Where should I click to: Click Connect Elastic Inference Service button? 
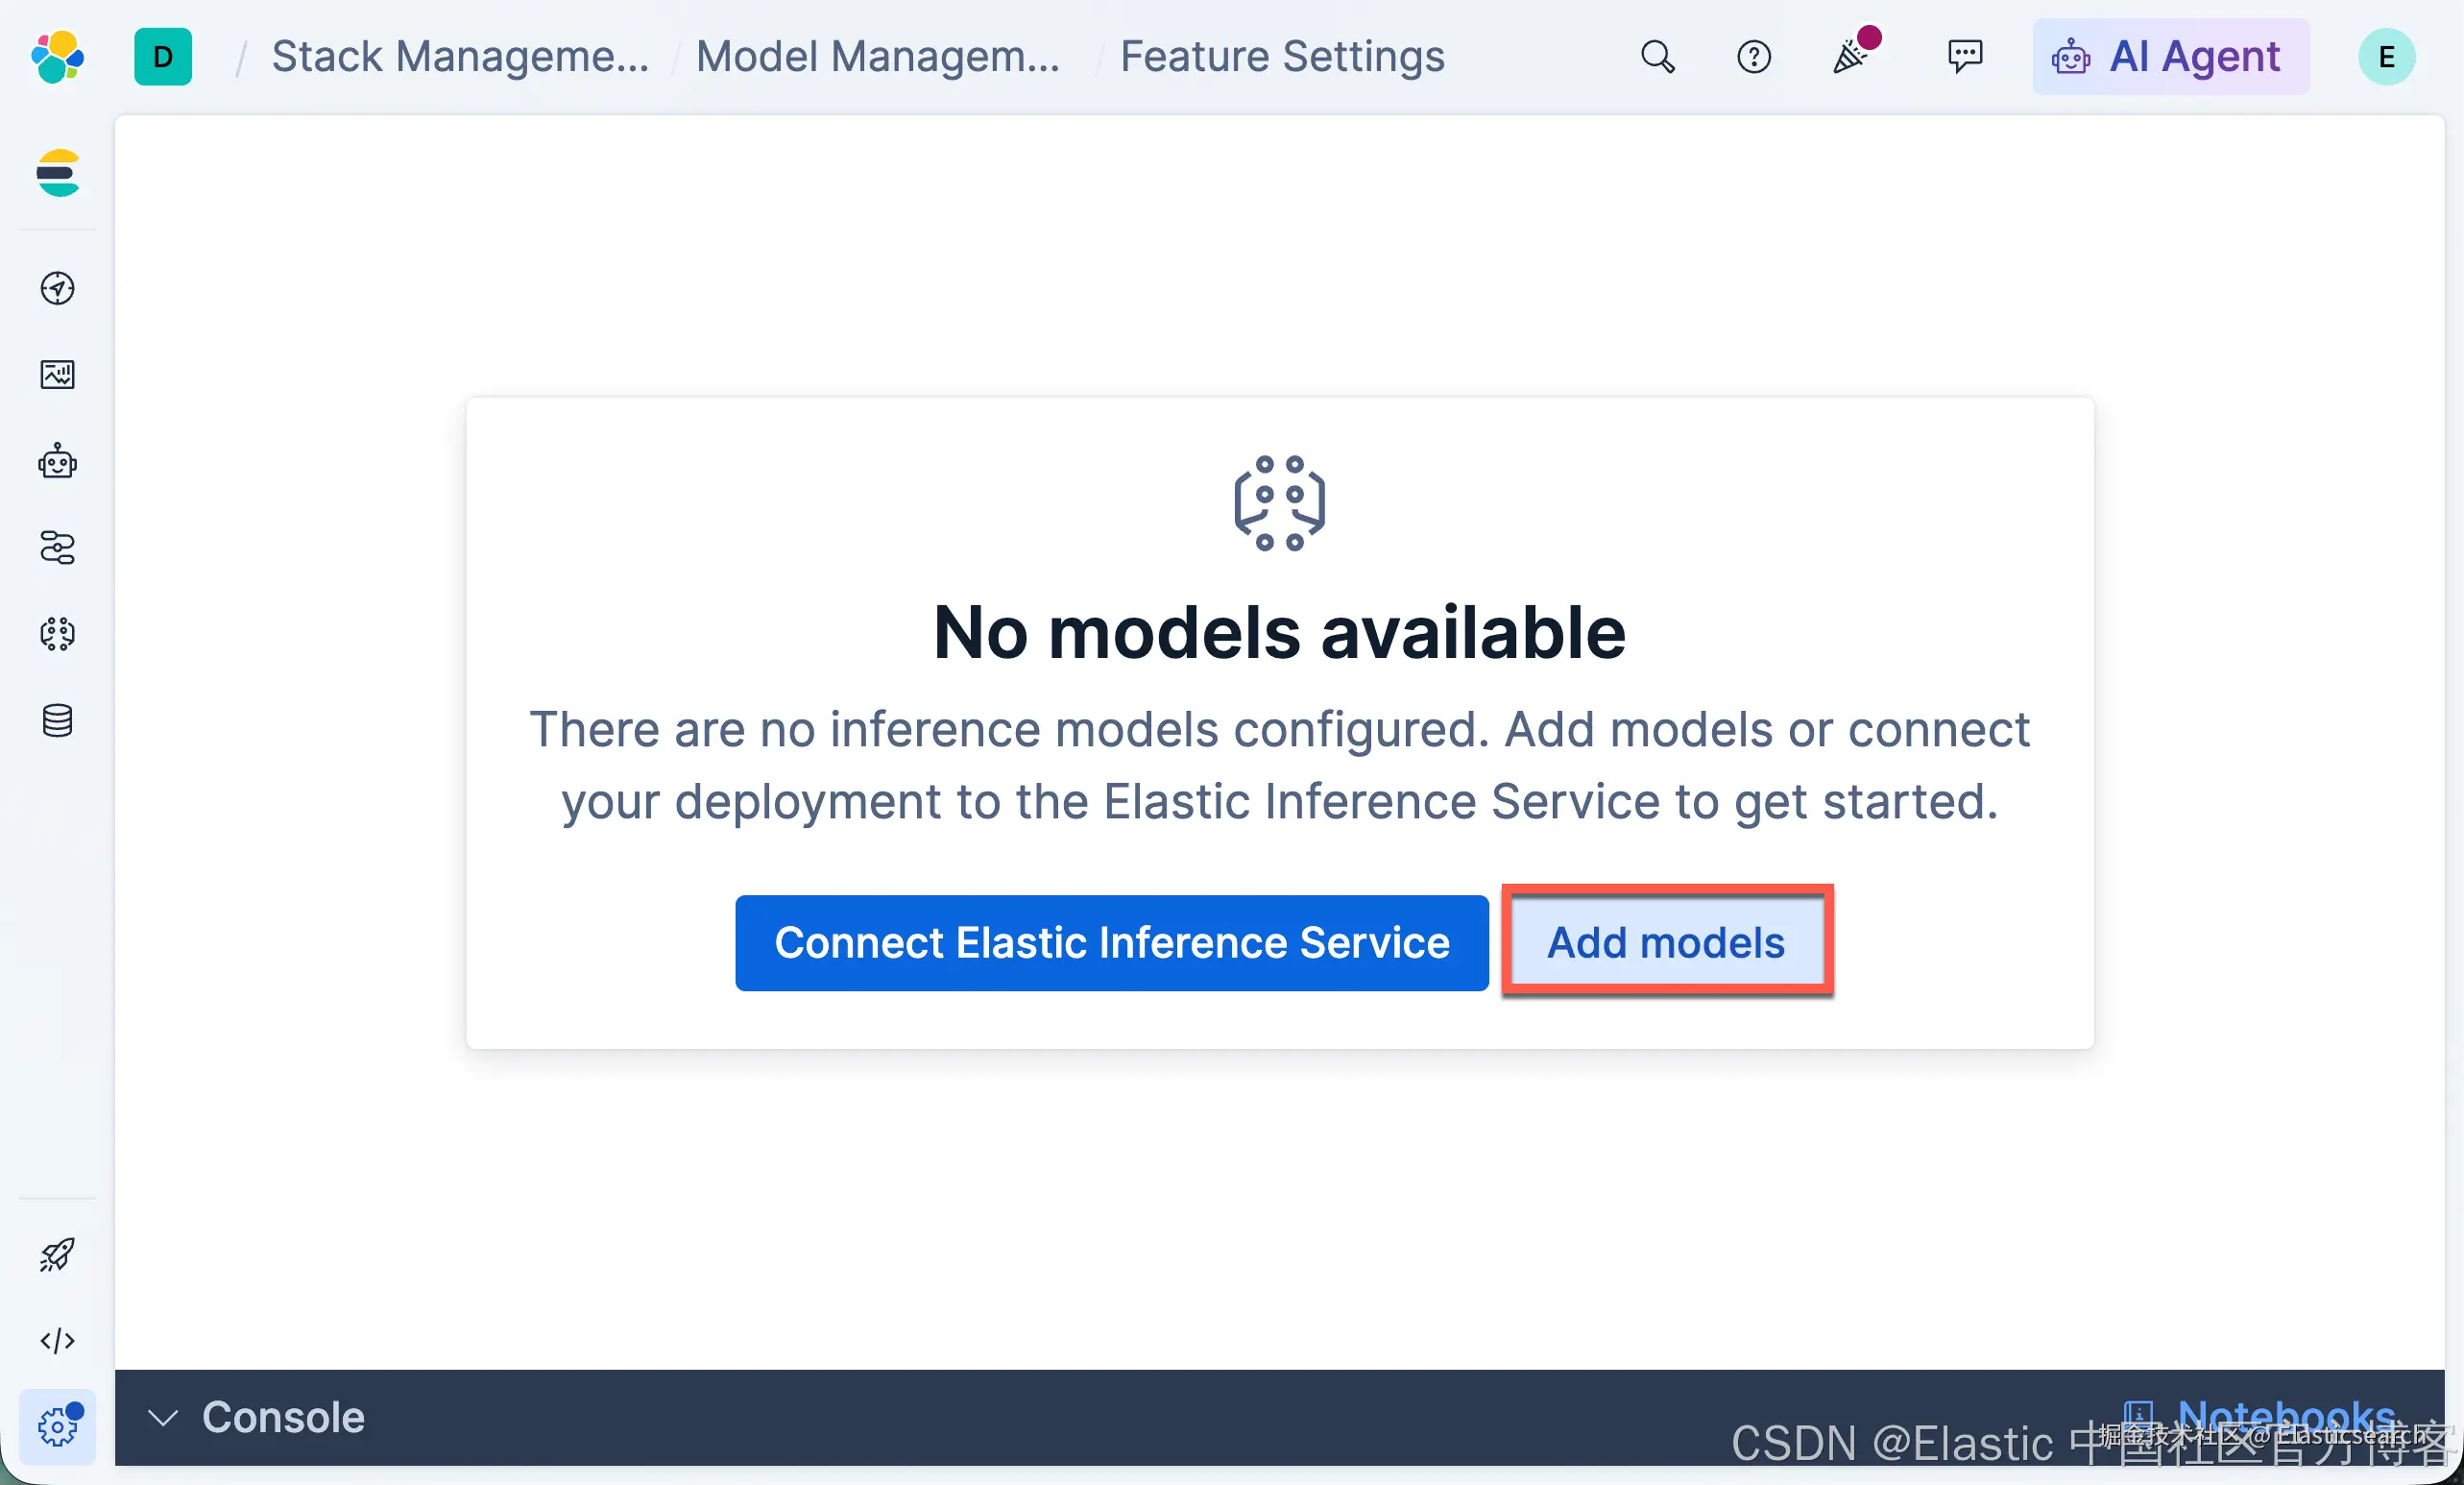click(1112, 943)
